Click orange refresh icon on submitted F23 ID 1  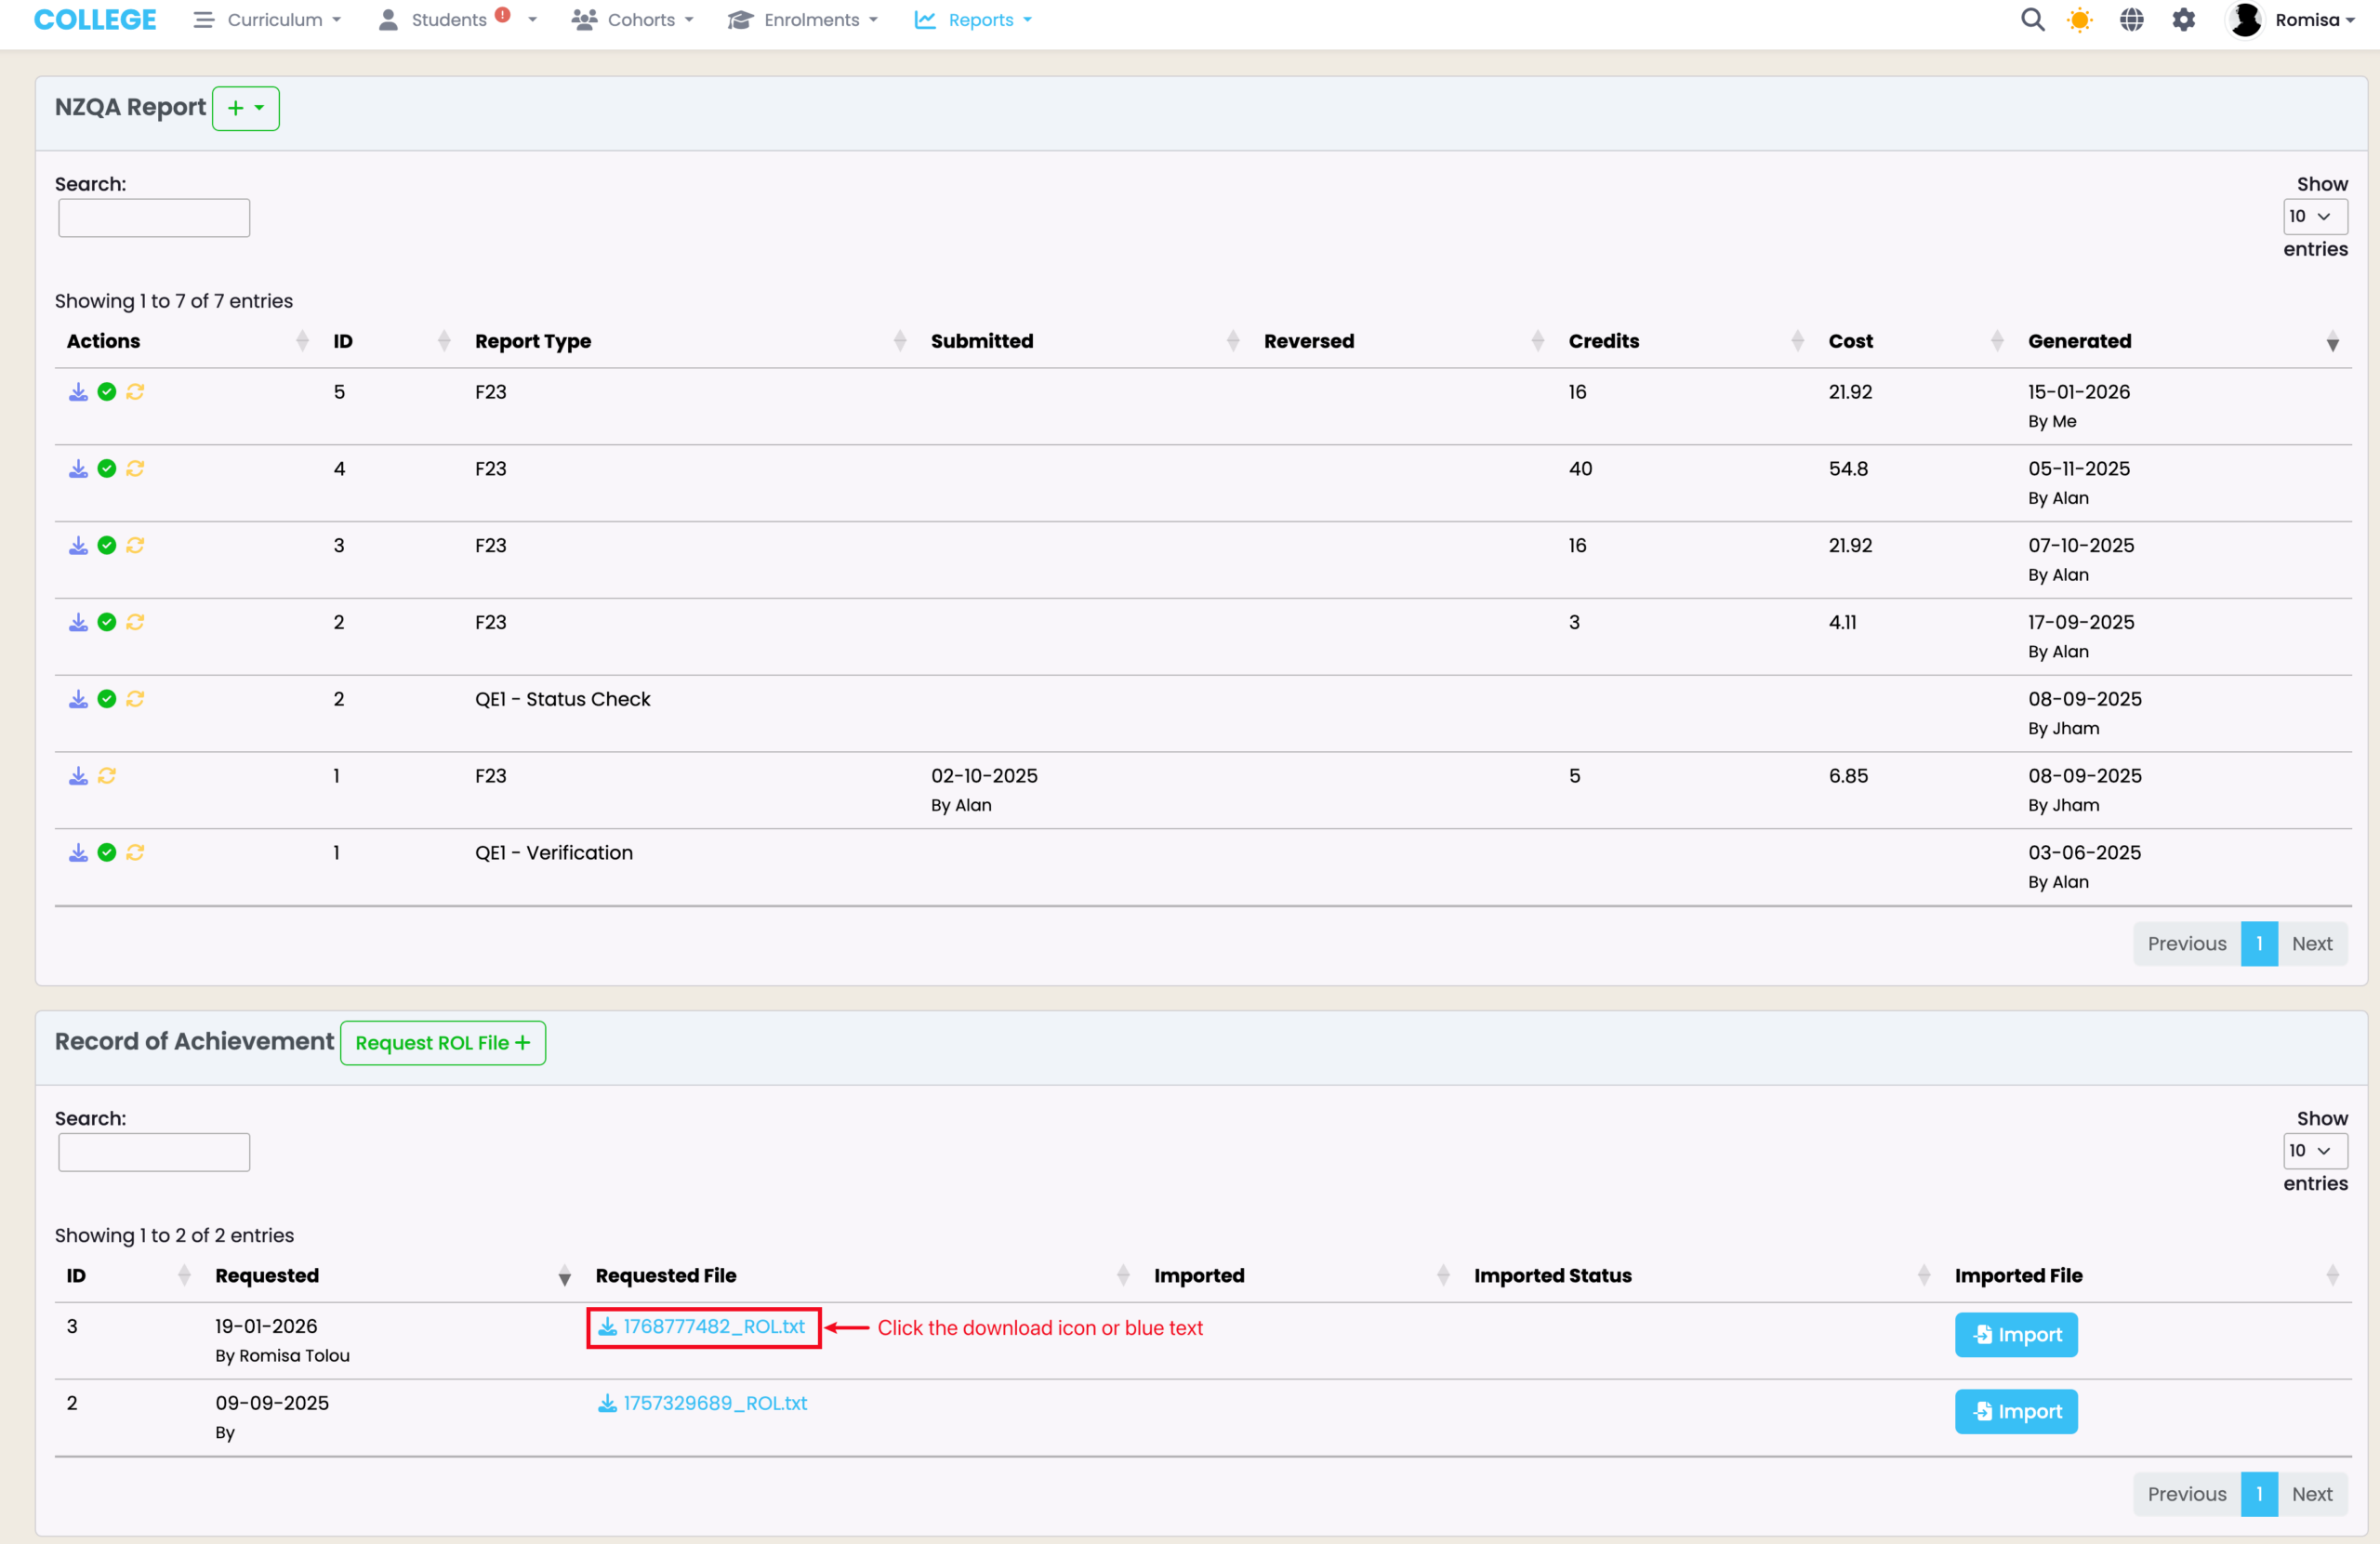pos(107,776)
